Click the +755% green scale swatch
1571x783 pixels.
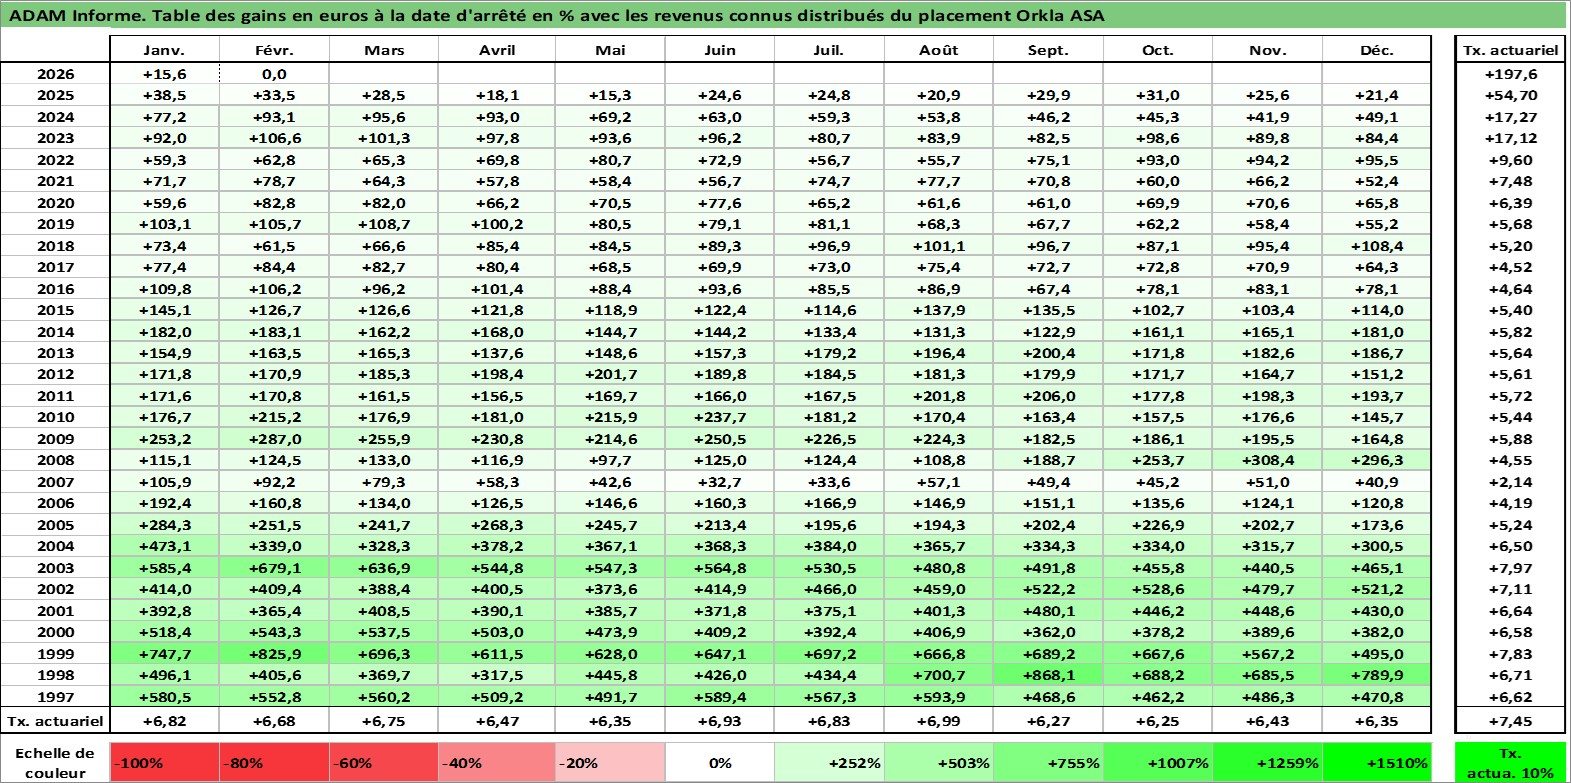coord(1048,762)
